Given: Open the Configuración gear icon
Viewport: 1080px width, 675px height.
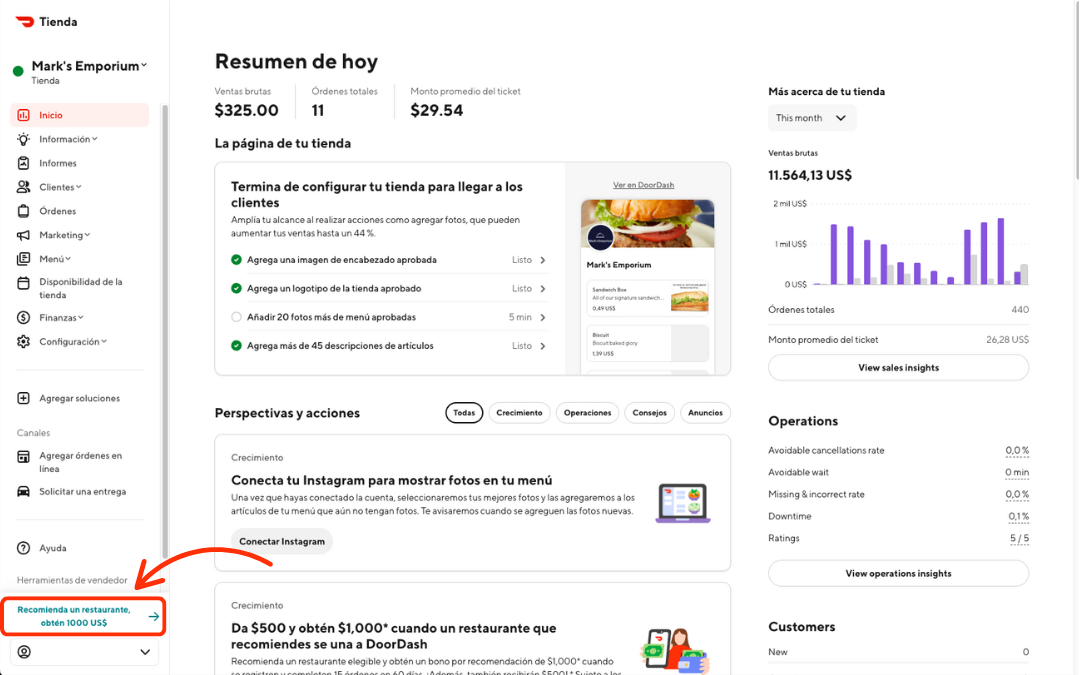Looking at the screenshot, I should pyautogui.click(x=22, y=341).
